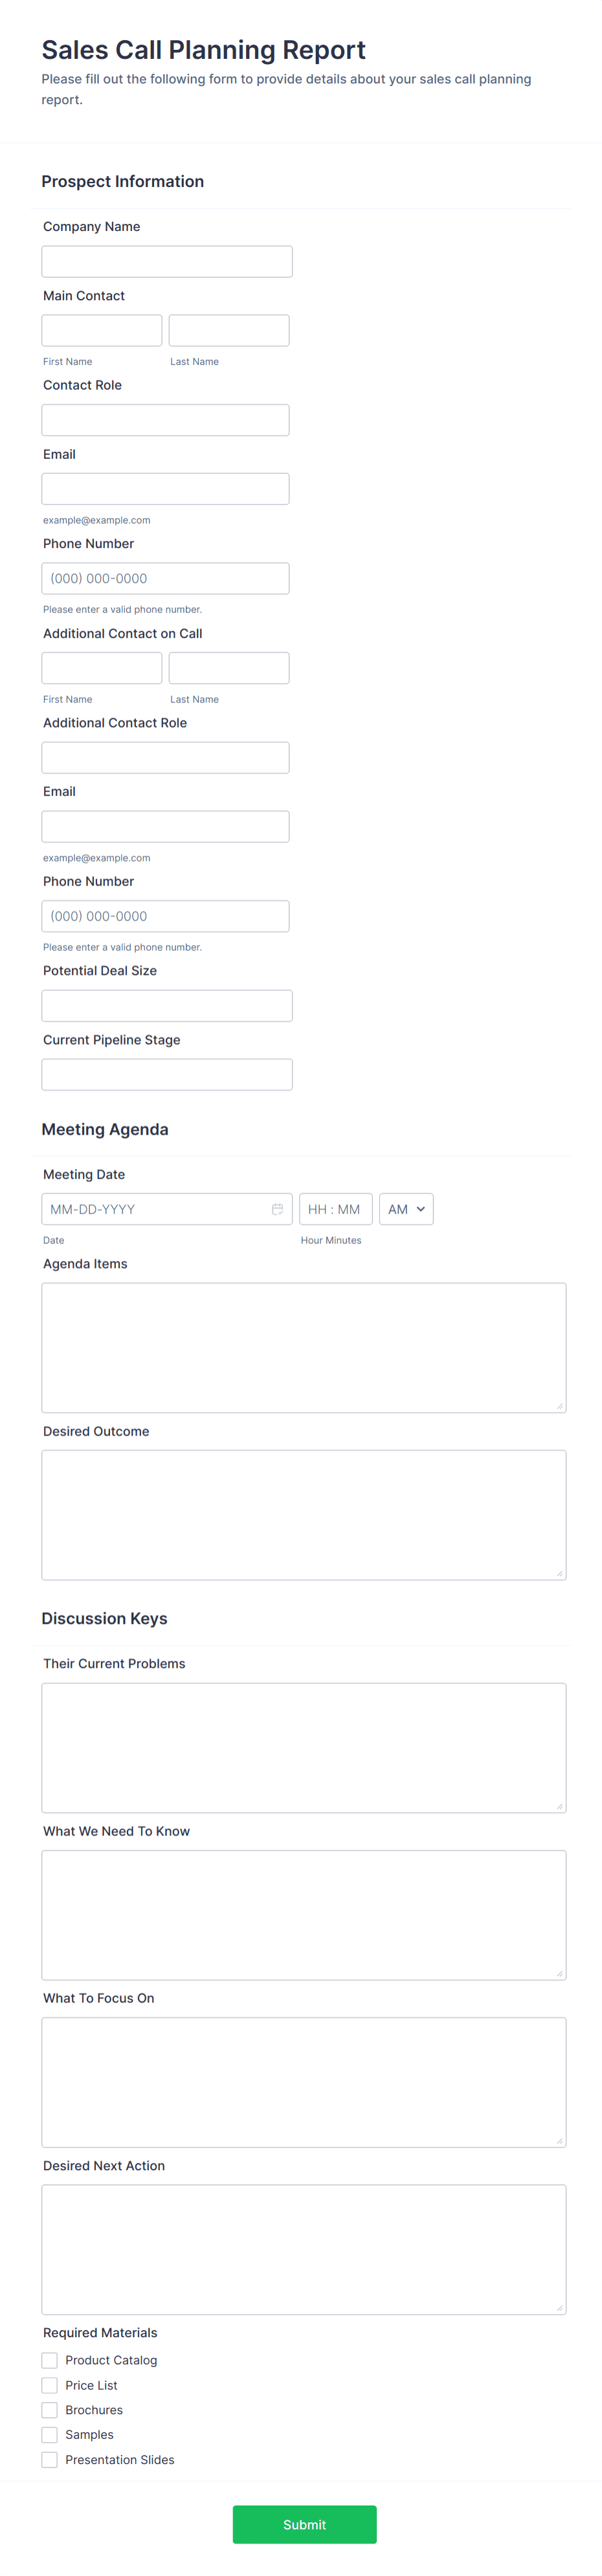
Task: Open the calendar date picker icon
Action: point(277,1208)
